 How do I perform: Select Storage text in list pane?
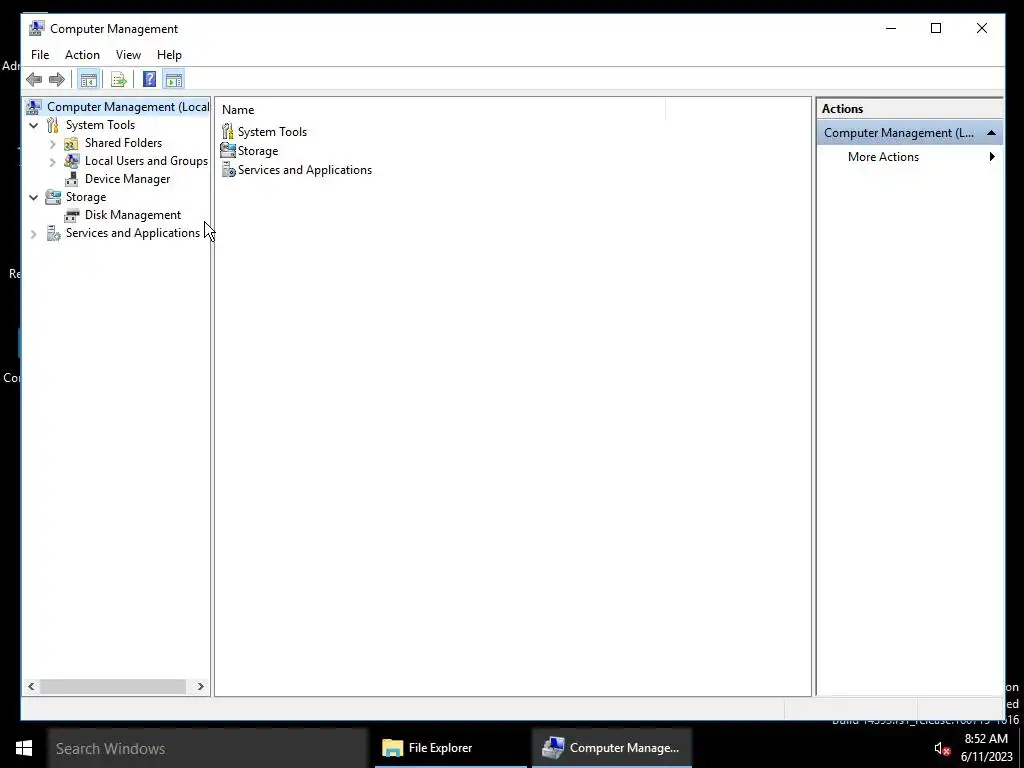(x=258, y=151)
